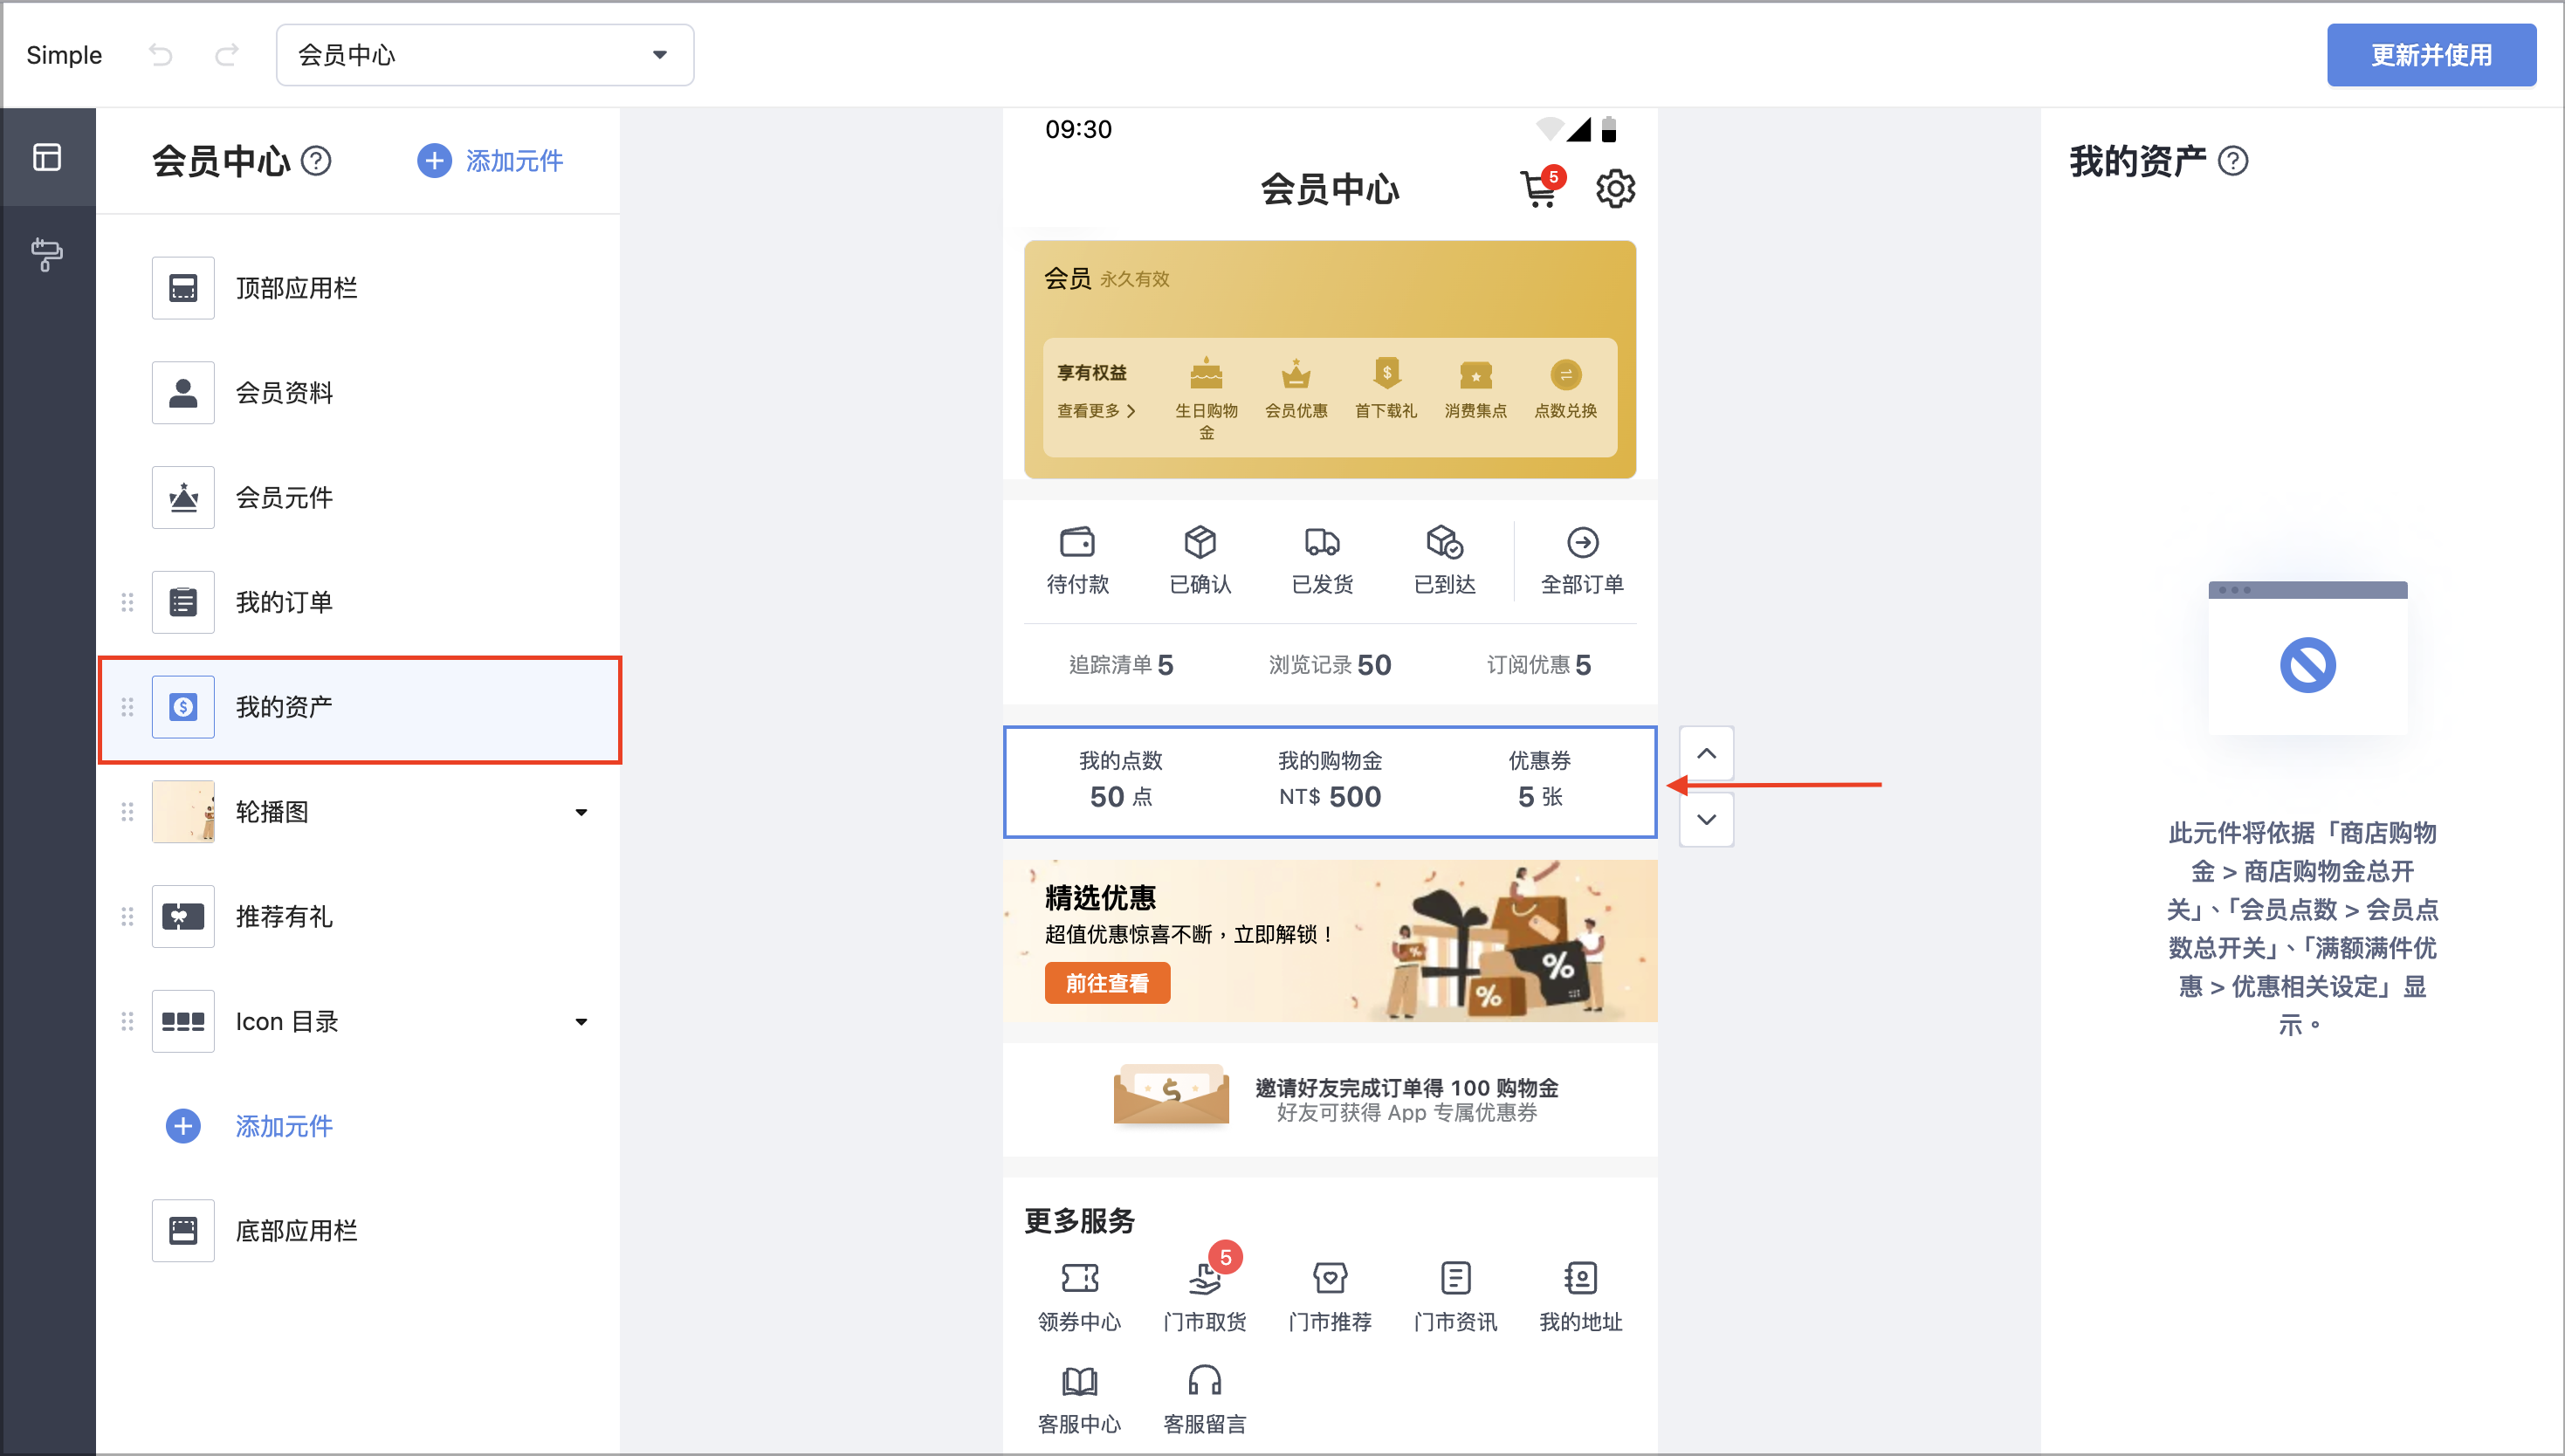2565x1456 pixels.
Task: Click the 首下载礼 benefit icon
Action: 1386,374
